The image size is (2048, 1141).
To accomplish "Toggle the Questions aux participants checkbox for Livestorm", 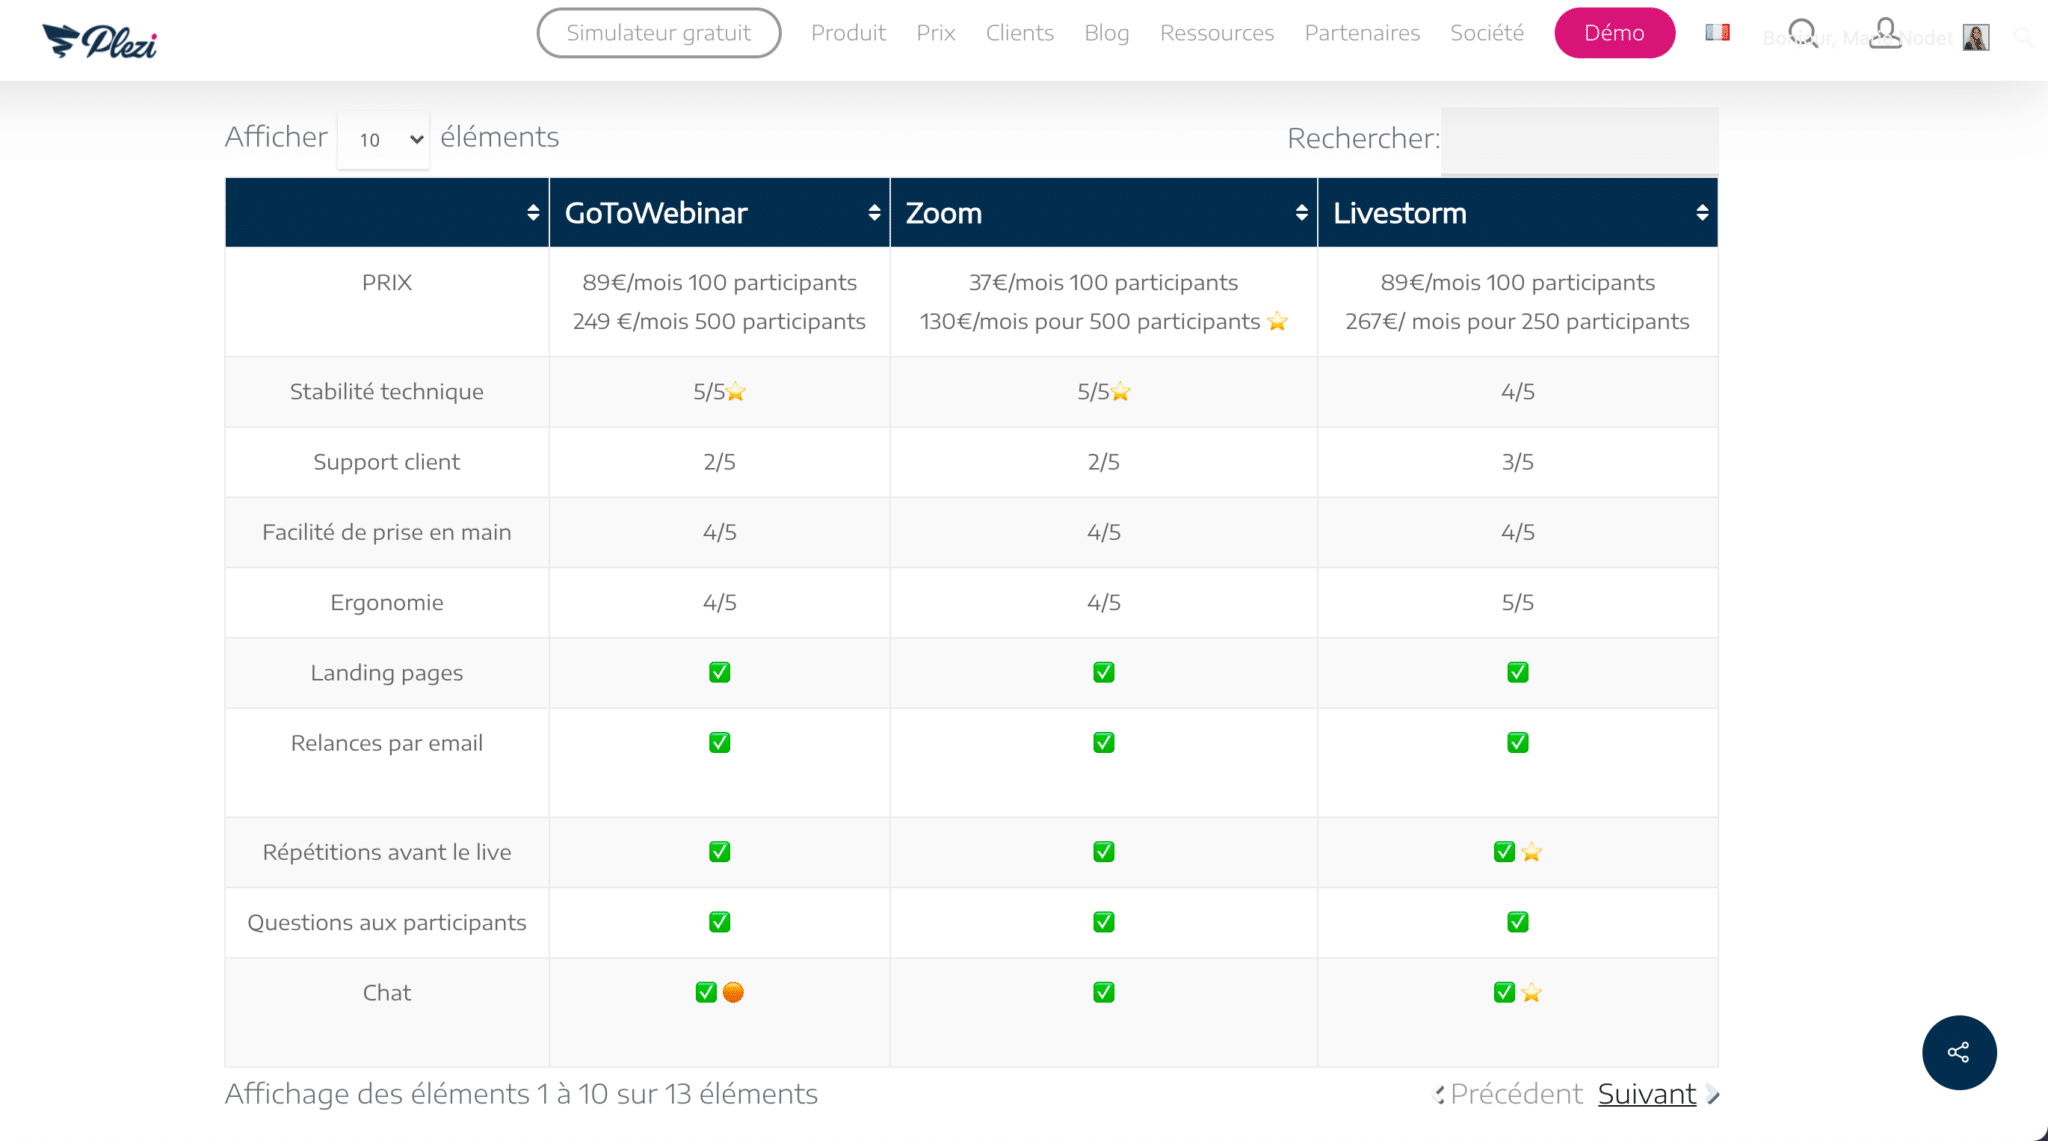I will point(1517,922).
